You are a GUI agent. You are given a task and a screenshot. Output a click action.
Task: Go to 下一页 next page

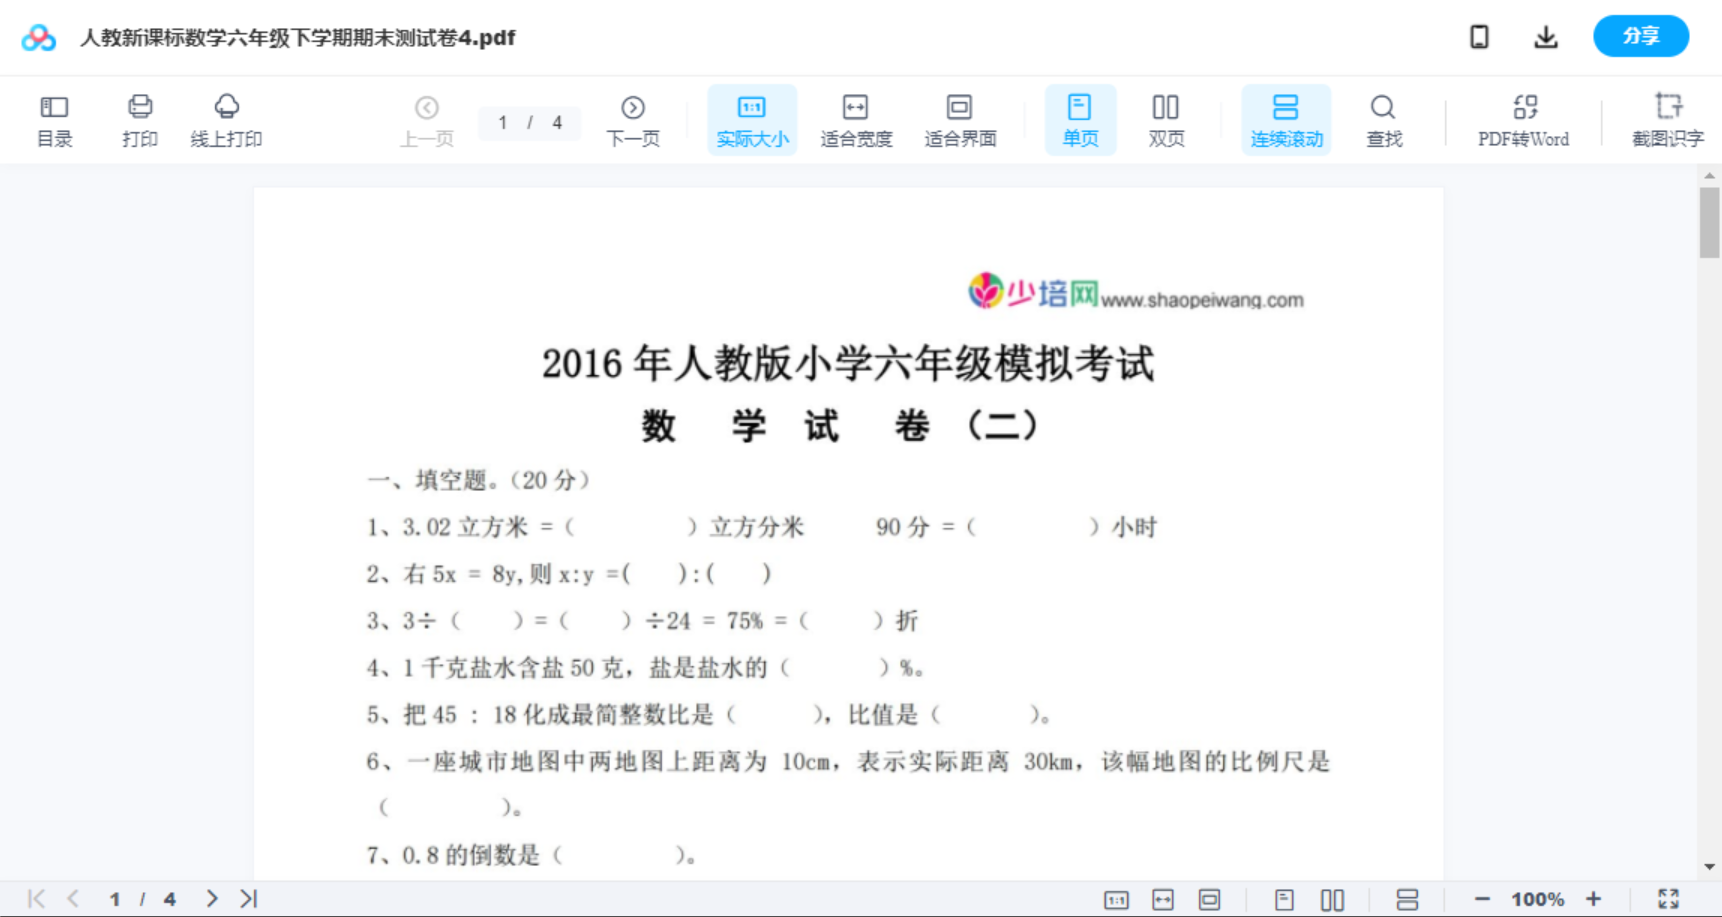[633, 119]
